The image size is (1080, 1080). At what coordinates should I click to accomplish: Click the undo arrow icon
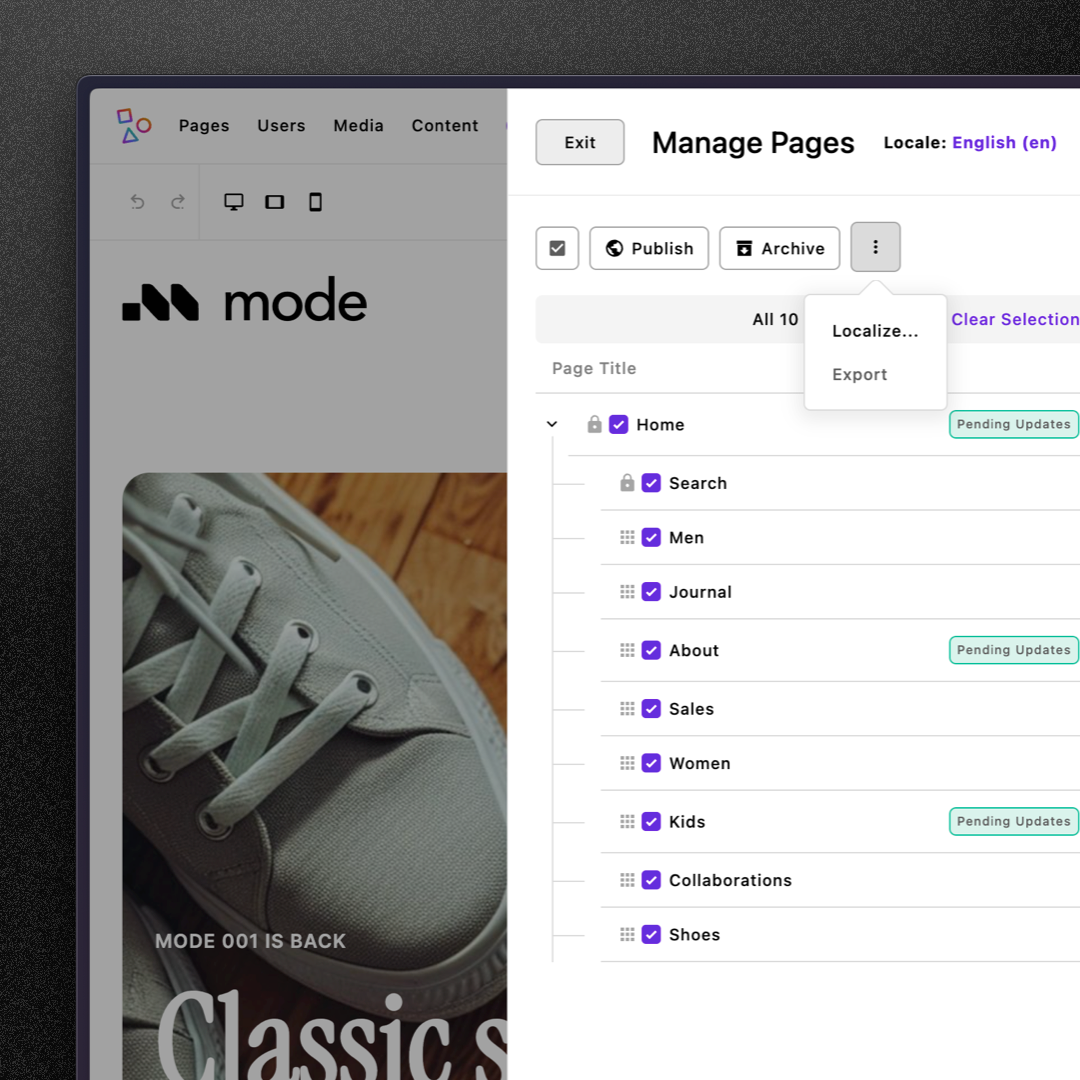tap(137, 201)
